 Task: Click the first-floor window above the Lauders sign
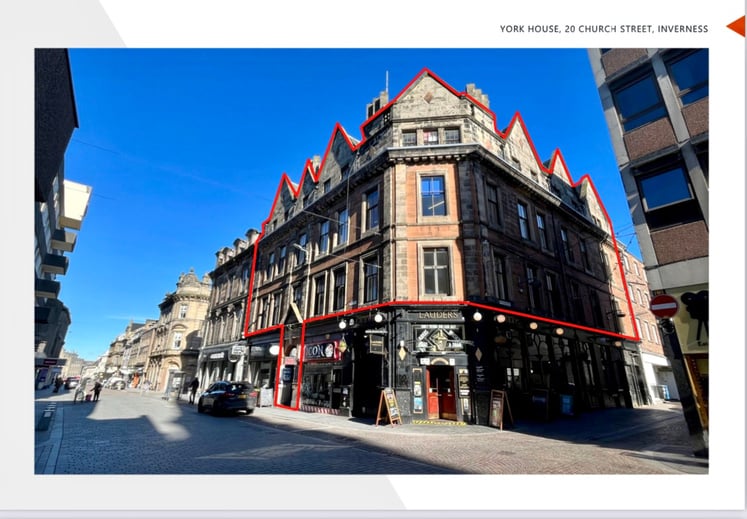pyautogui.click(x=436, y=271)
